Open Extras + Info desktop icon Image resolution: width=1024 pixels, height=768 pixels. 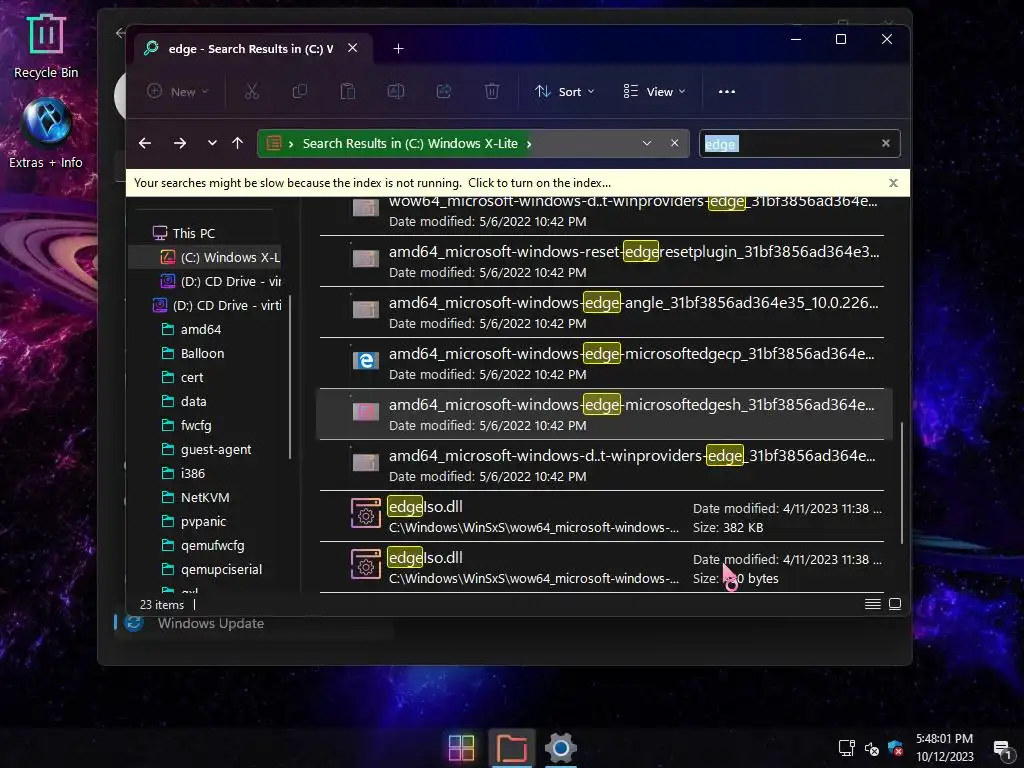point(46,133)
